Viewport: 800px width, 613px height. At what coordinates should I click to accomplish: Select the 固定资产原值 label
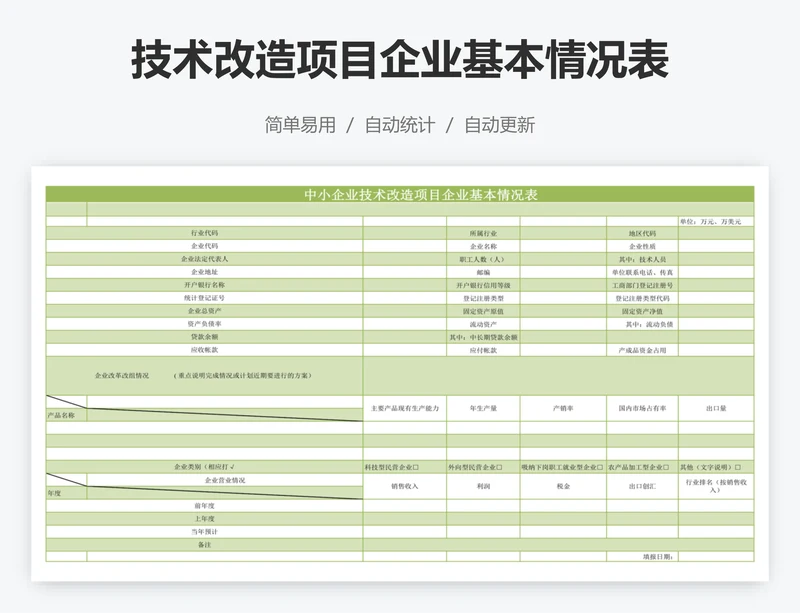(x=483, y=311)
